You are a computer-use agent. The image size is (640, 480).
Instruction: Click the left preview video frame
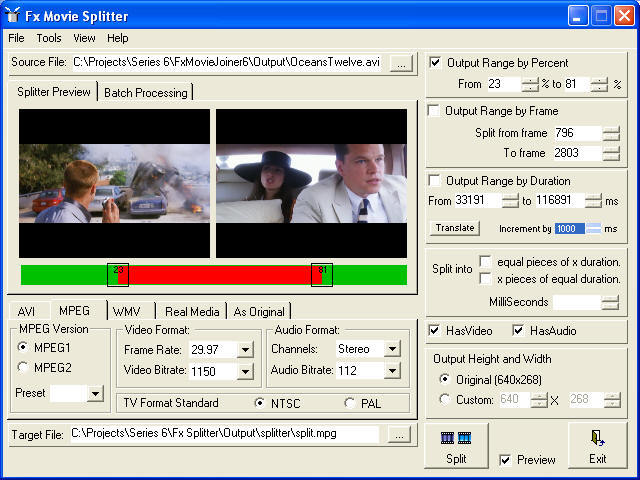point(114,183)
